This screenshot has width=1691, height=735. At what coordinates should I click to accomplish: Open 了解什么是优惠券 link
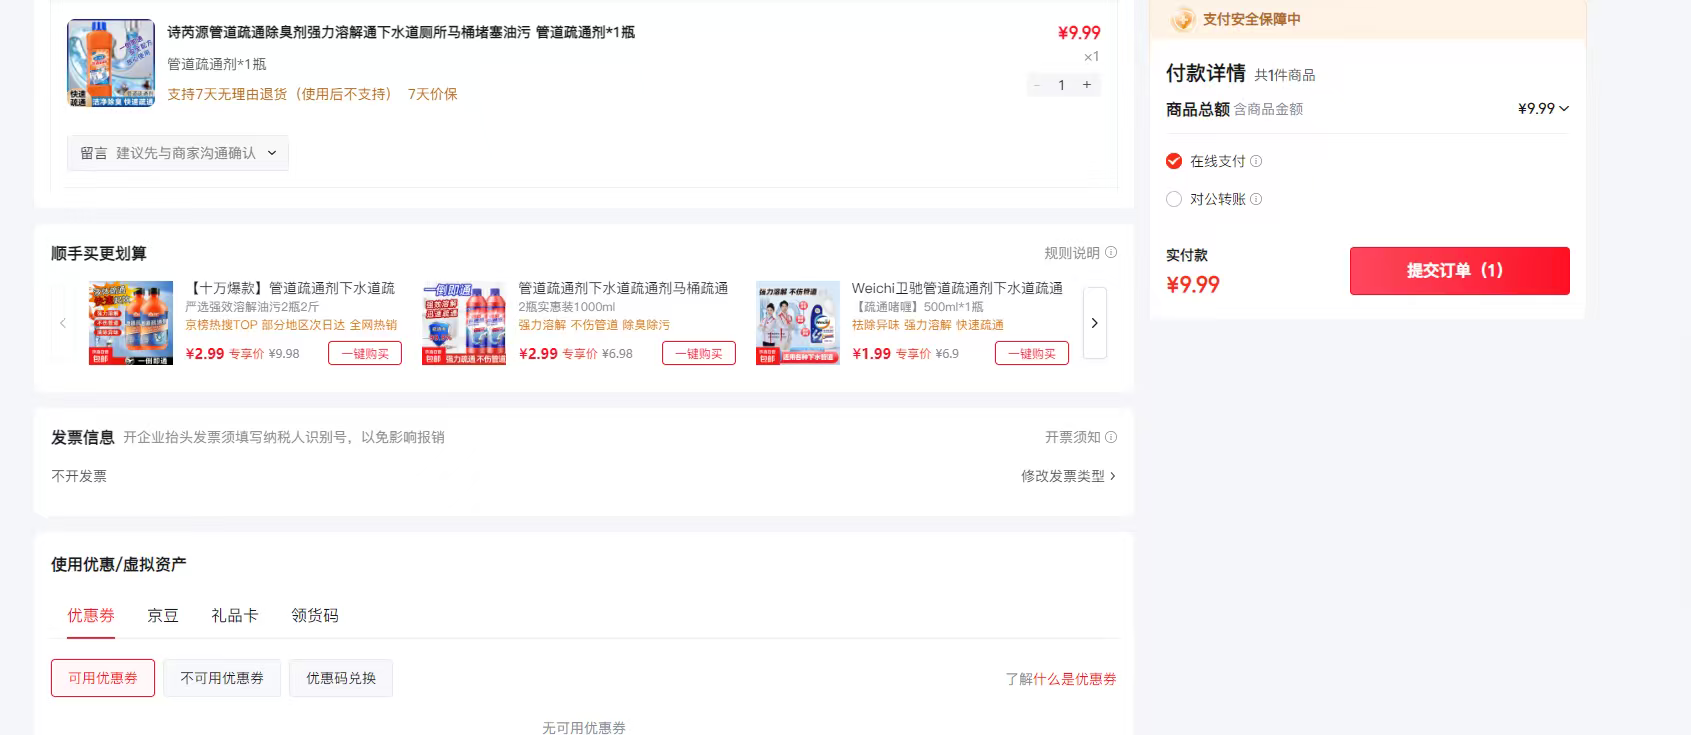coord(1060,679)
